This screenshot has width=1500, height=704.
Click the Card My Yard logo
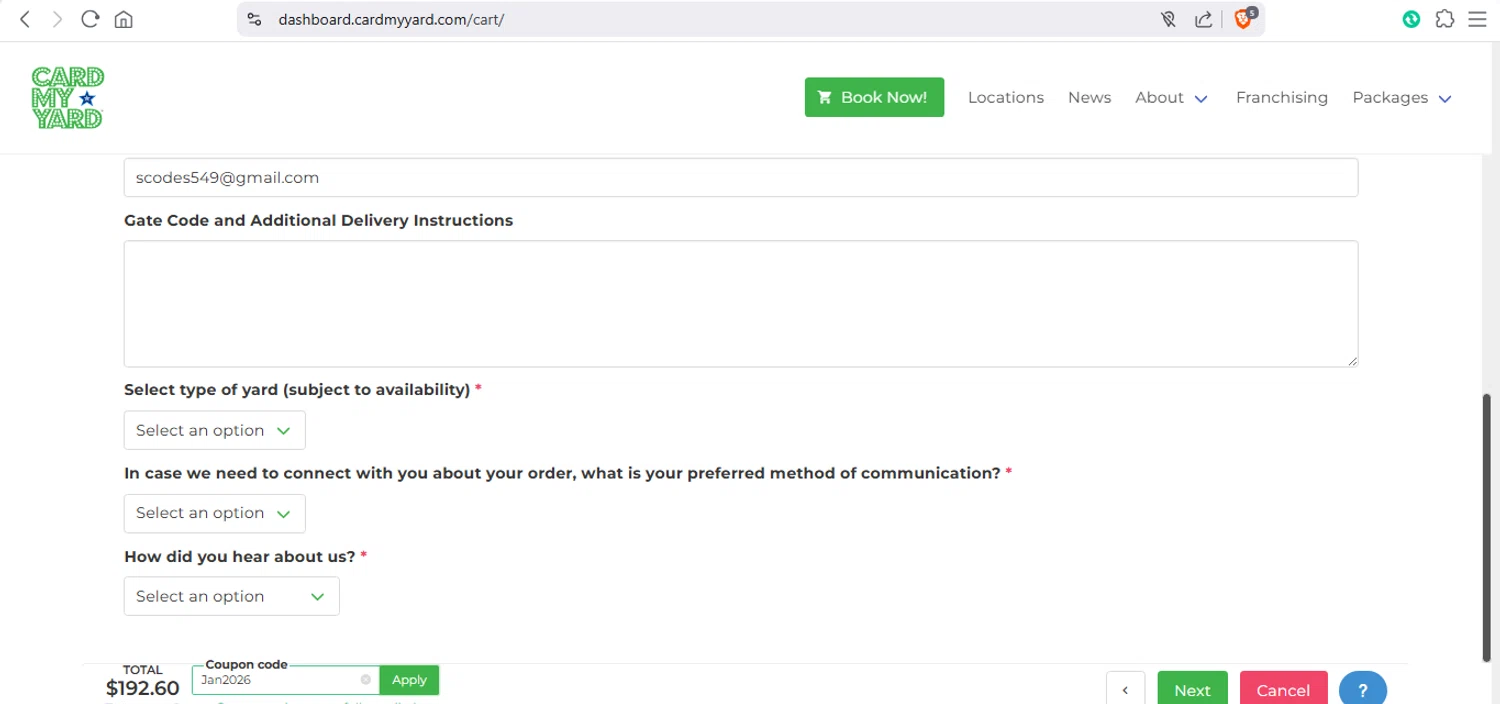[68, 97]
